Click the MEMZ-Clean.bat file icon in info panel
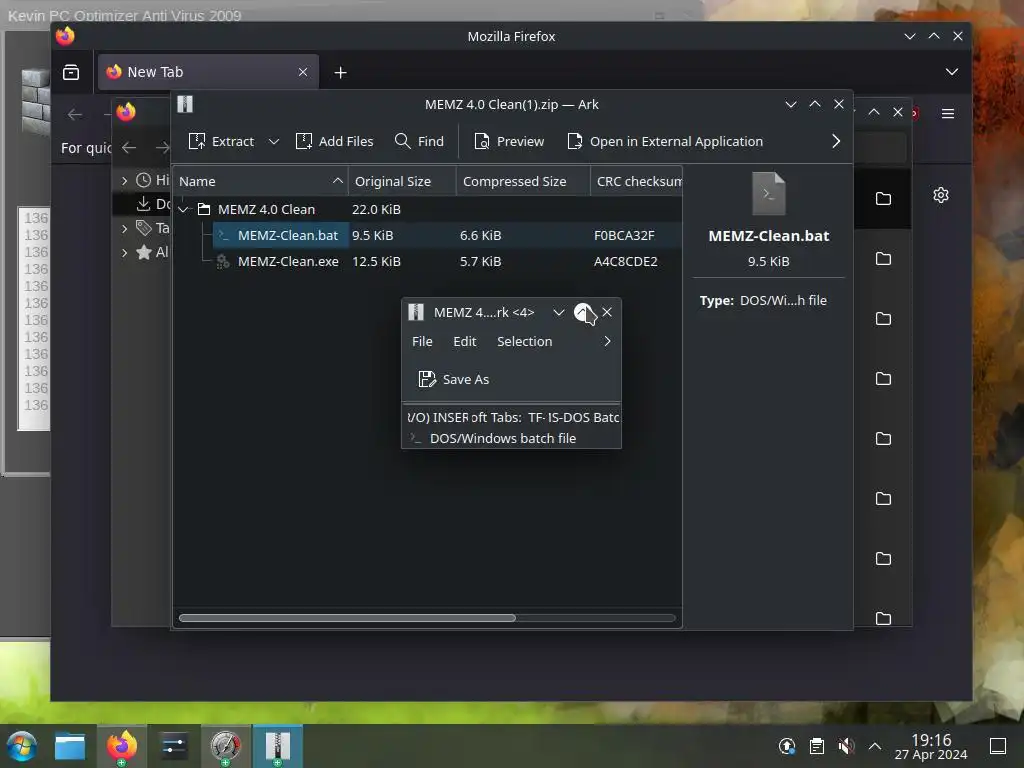Image resolution: width=1024 pixels, height=768 pixels. [769, 194]
